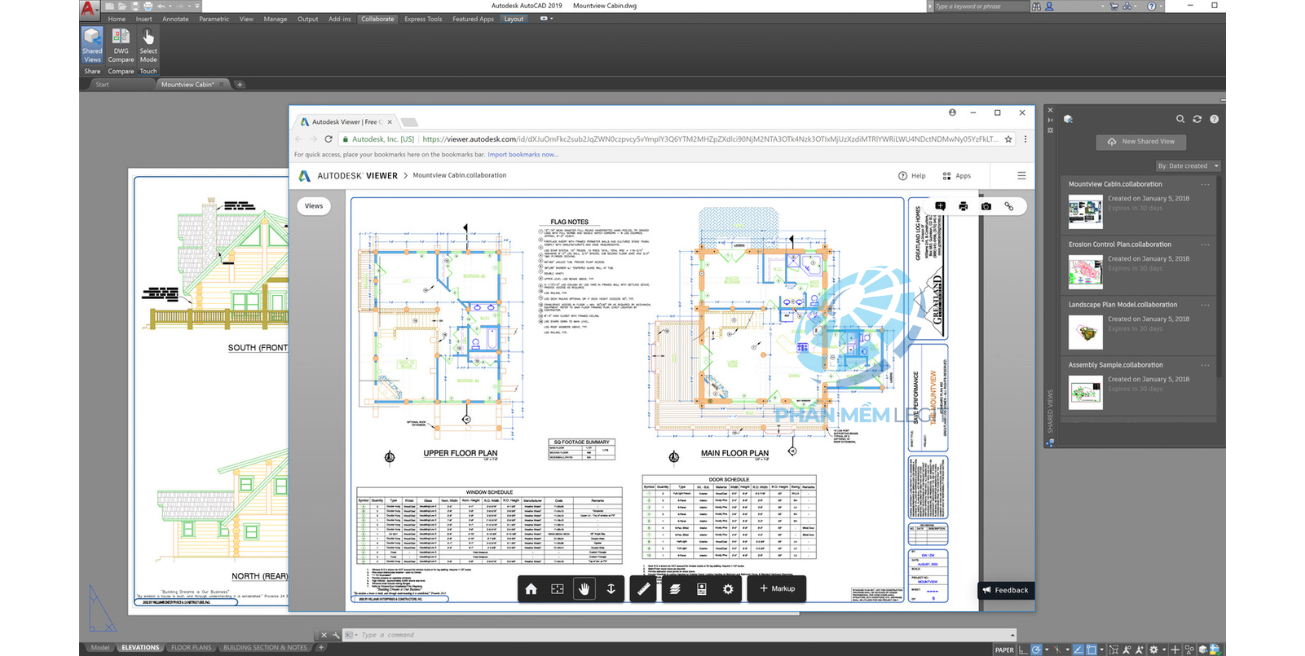
Task: Open the Landscape Plan Model thumbnail
Action: [1085, 332]
